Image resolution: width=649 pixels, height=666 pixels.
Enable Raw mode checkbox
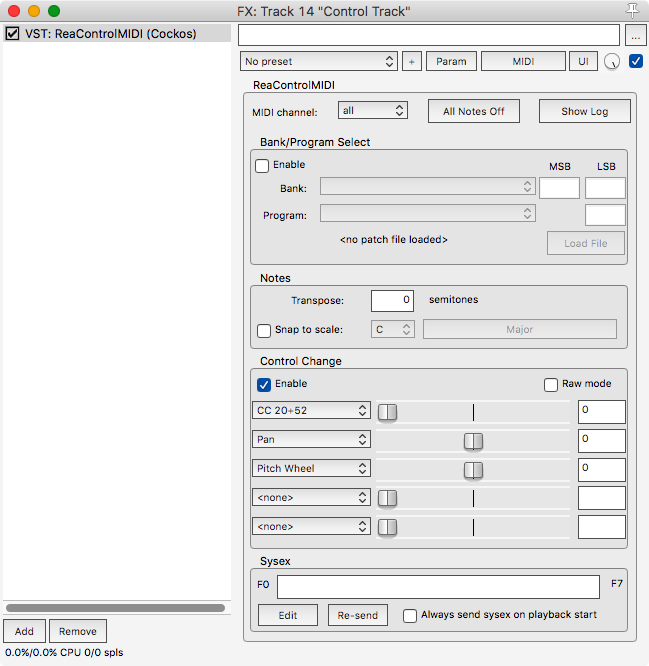[551, 384]
